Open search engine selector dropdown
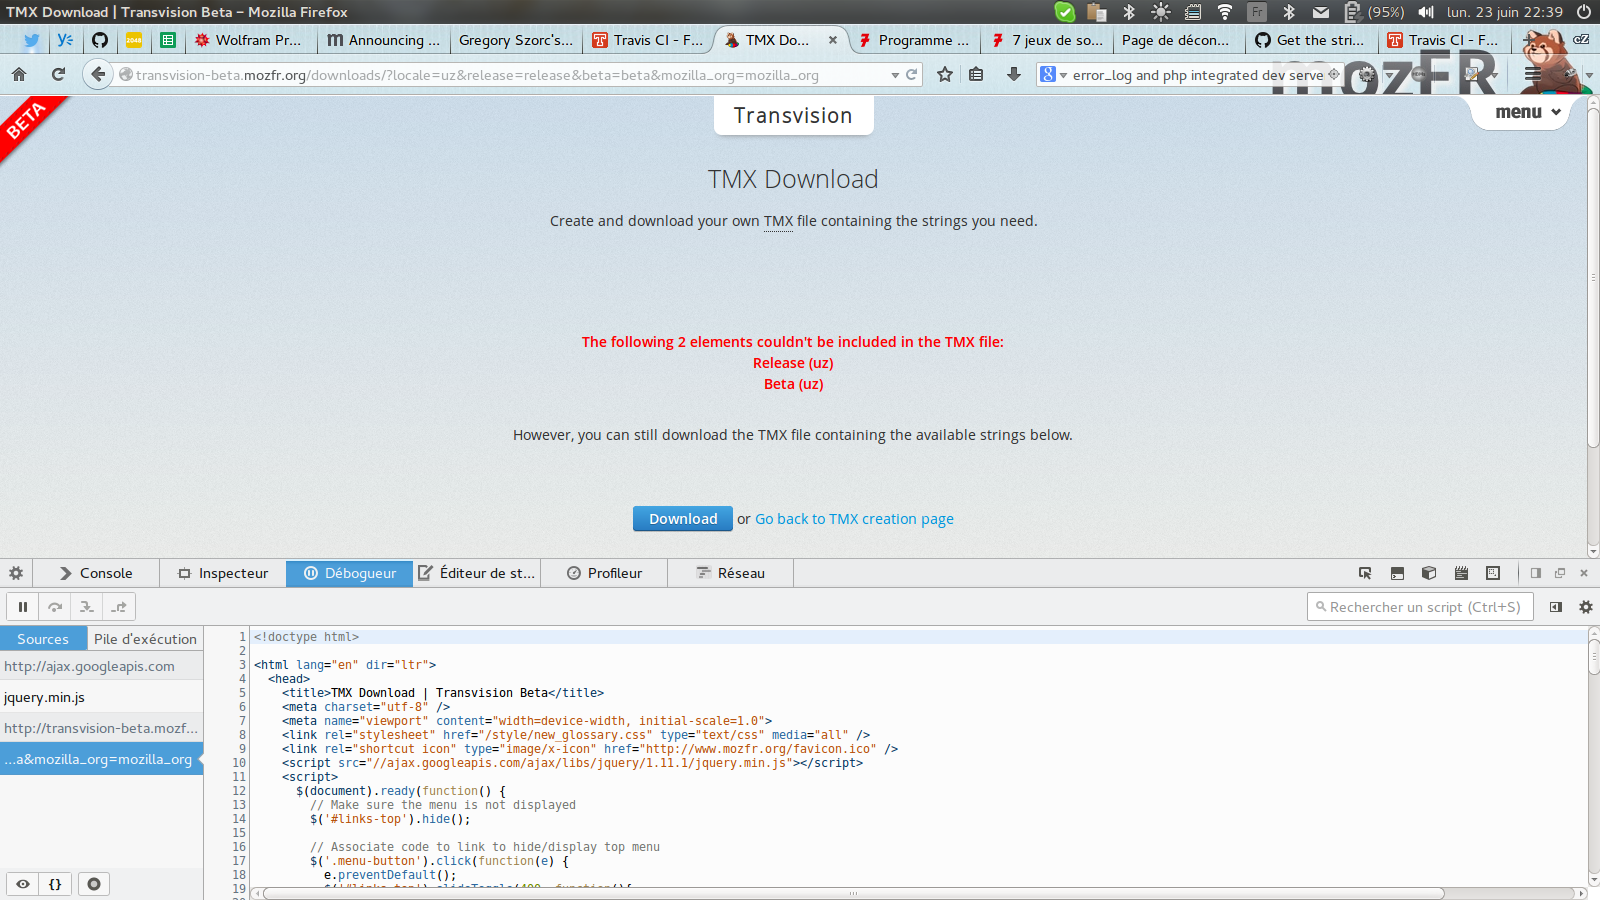The height and width of the screenshot is (900, 1600). [1053, 75]
